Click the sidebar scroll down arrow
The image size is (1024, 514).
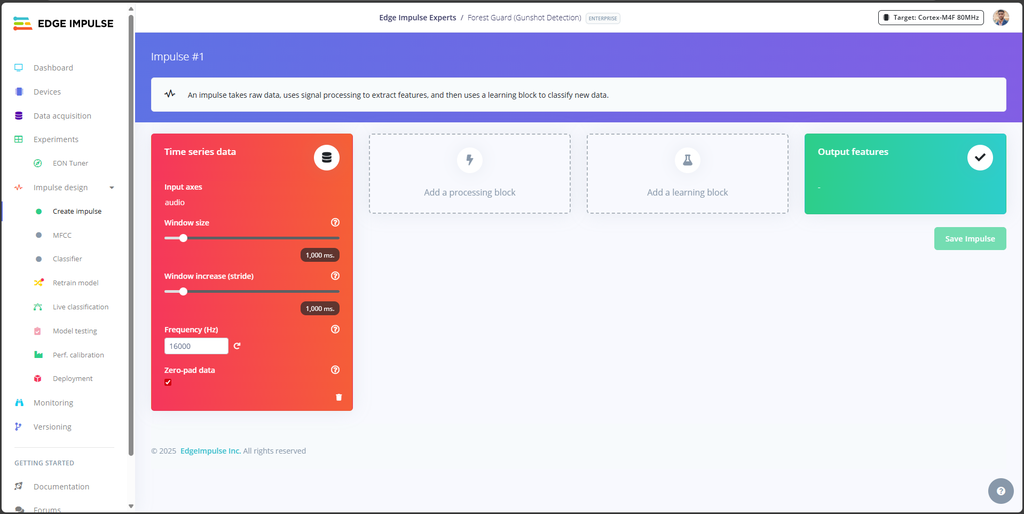(131, 506)
